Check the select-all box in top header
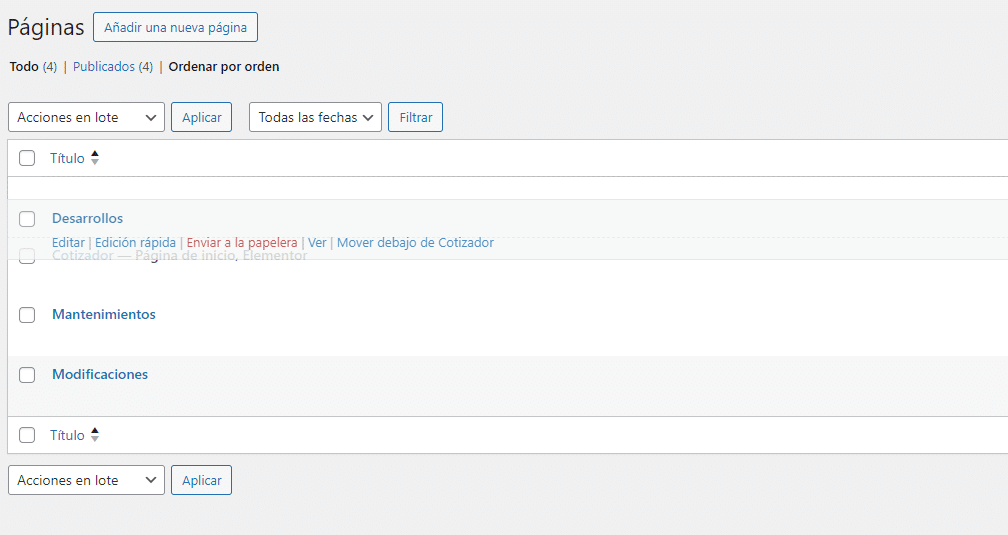 coord(27,158)
